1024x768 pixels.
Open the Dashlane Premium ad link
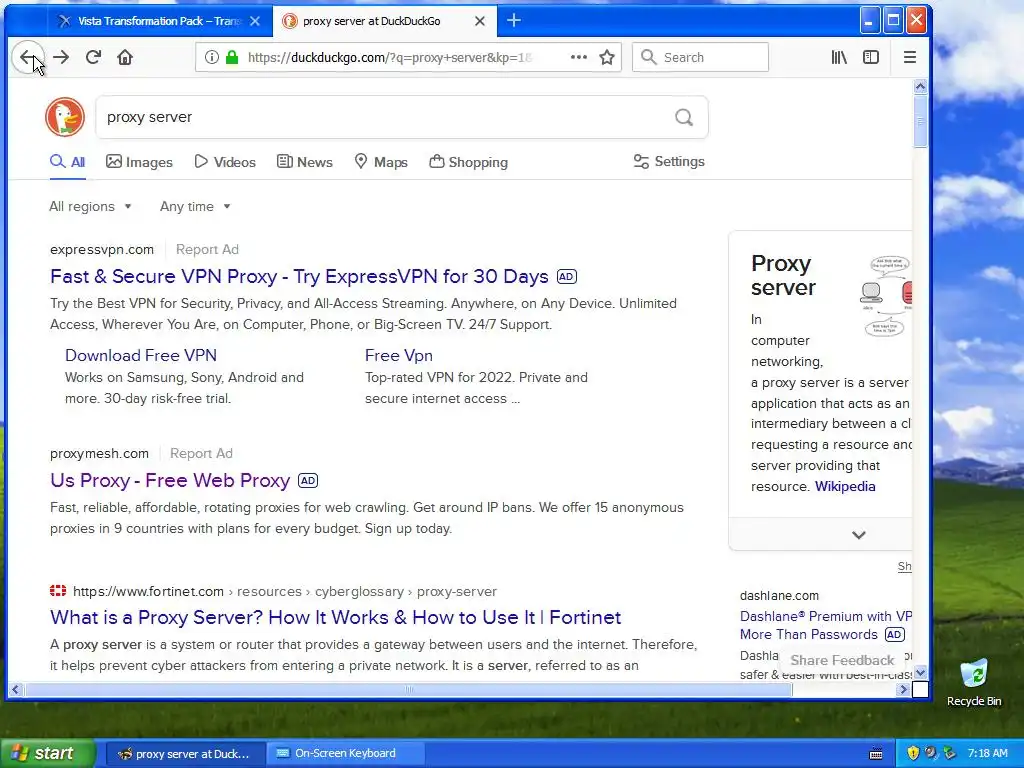826,625
